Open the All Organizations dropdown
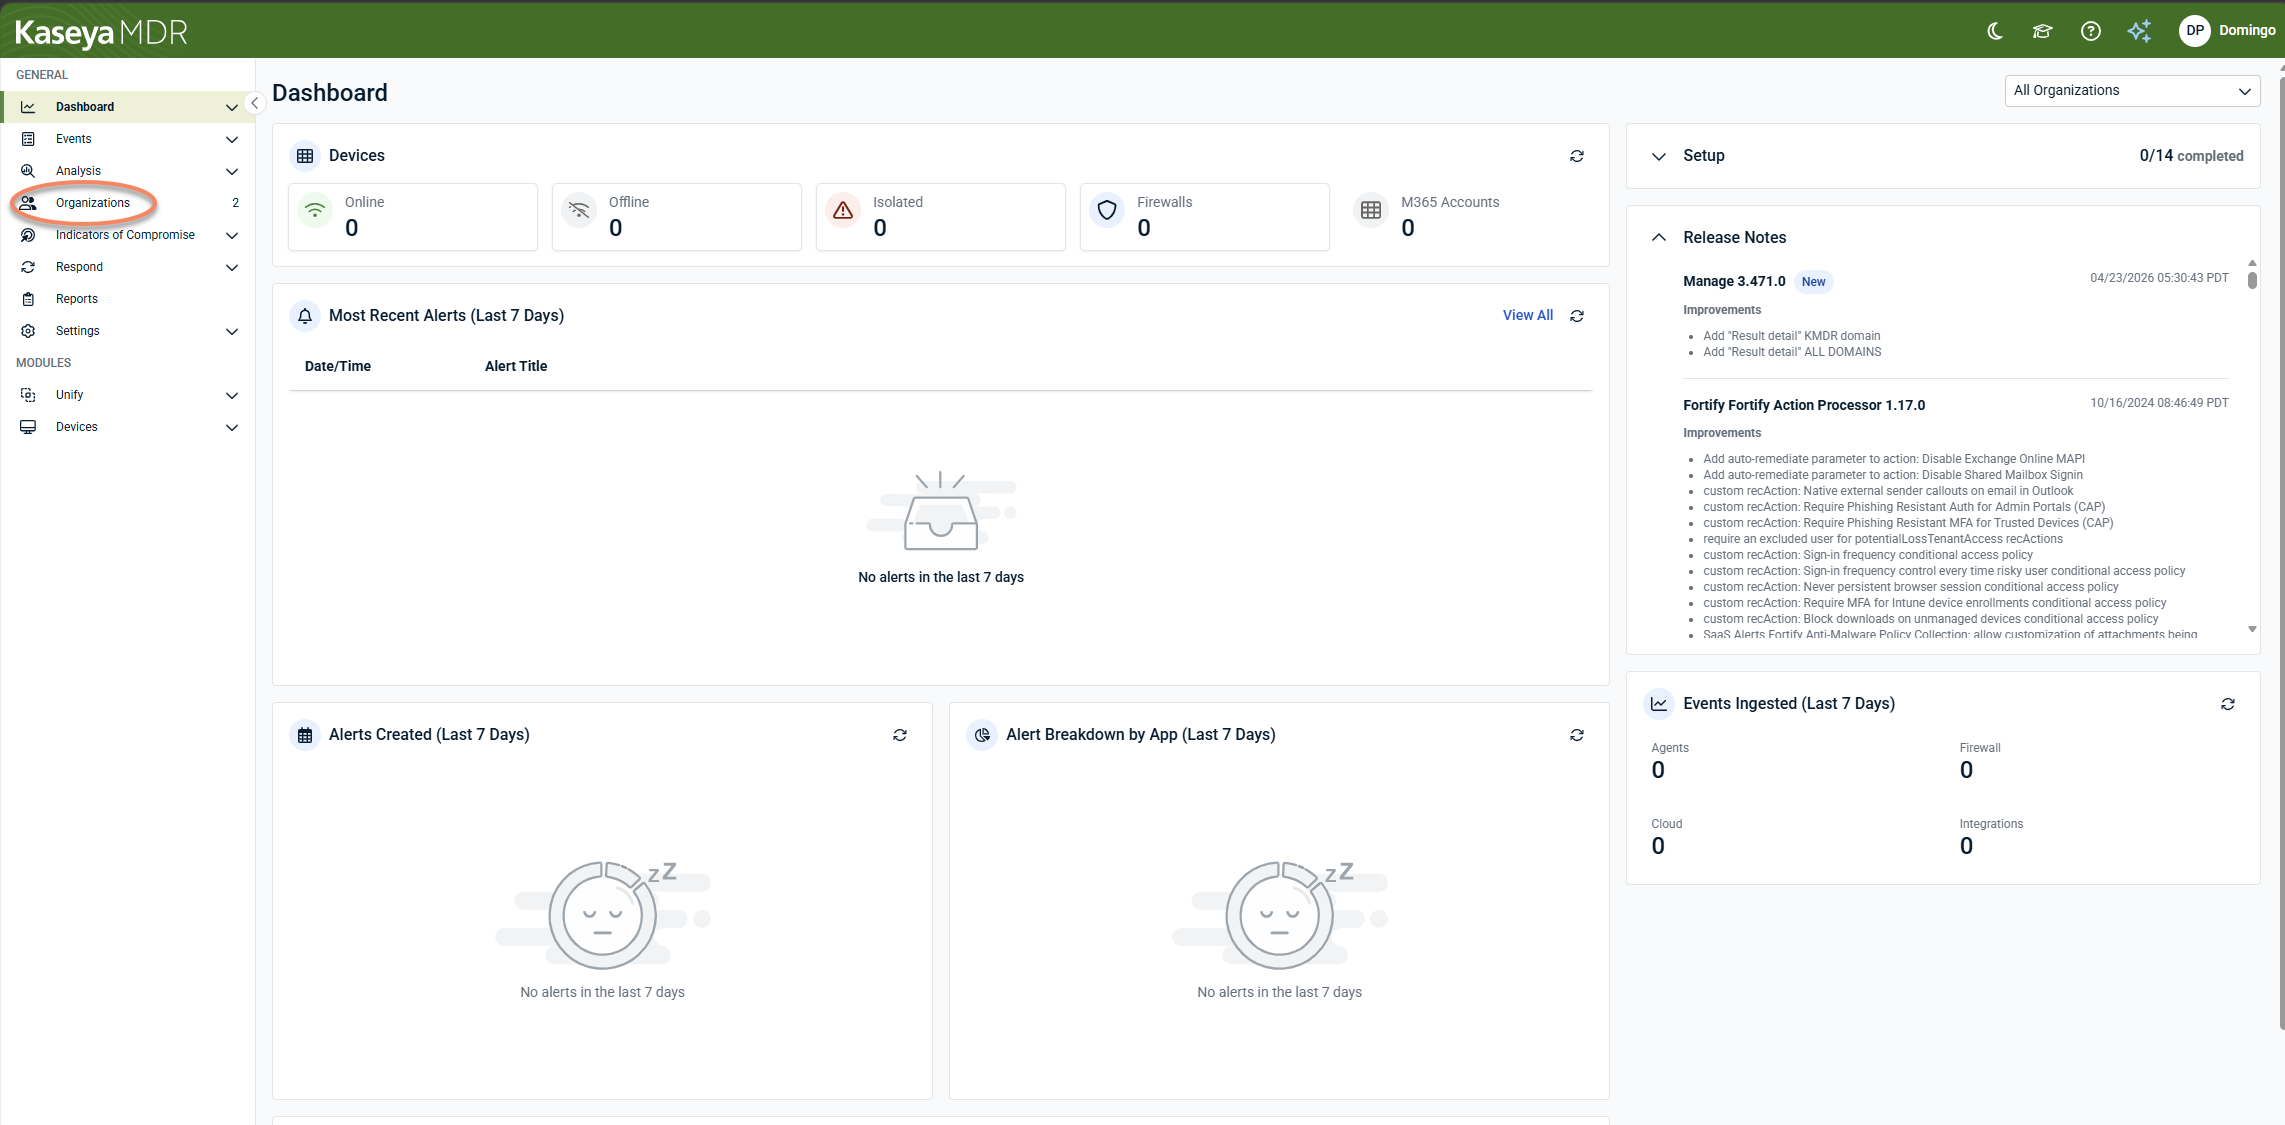Screen dimensions: 2285x1125 [x=2132, y=91]
